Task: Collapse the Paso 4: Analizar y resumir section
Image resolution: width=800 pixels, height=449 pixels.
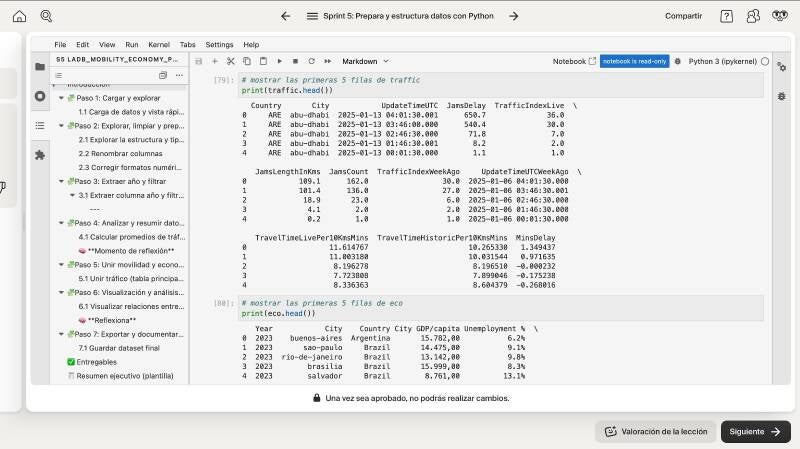Action: tap(60, 223)
